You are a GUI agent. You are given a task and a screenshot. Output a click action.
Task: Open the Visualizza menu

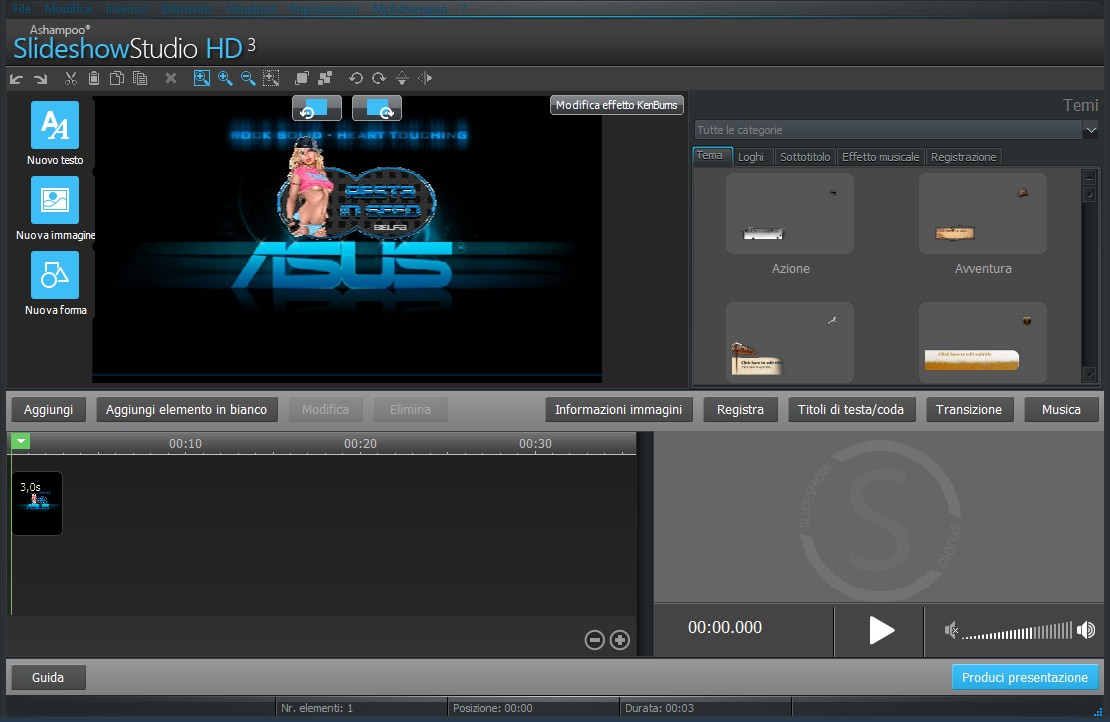251,8
